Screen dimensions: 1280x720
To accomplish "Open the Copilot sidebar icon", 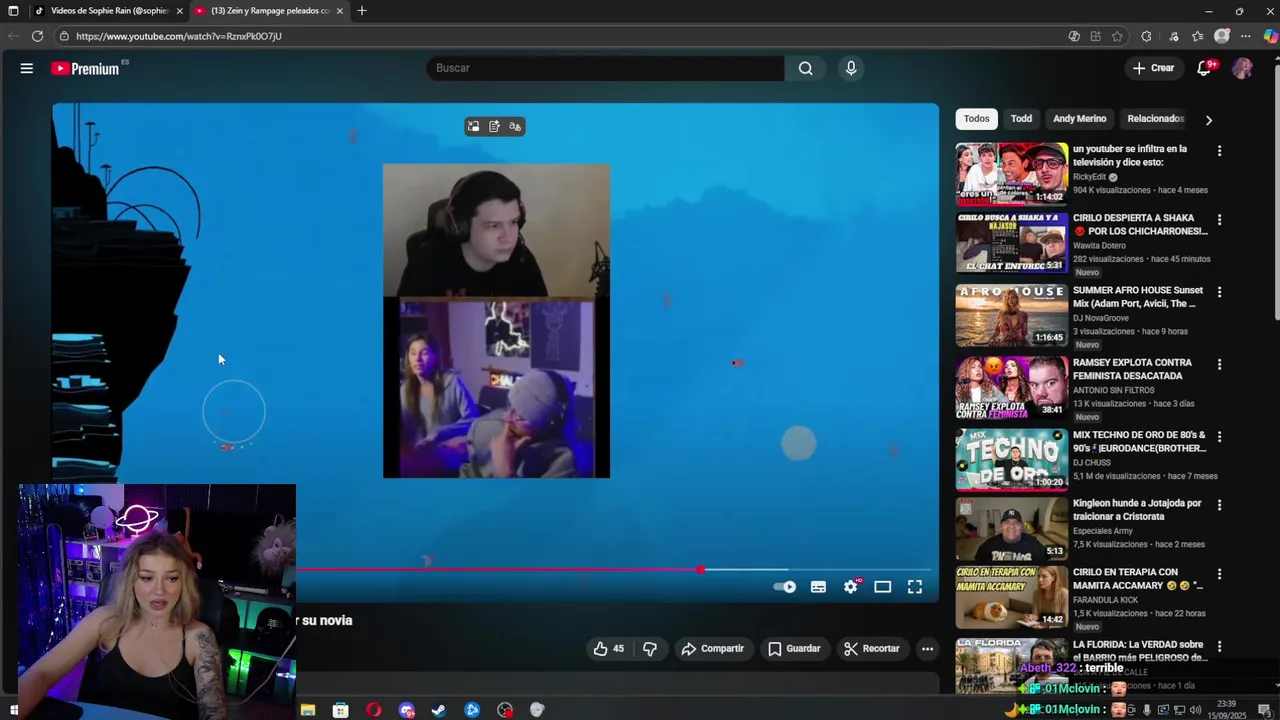I will pyautogui.click(x=1270, y=36).
